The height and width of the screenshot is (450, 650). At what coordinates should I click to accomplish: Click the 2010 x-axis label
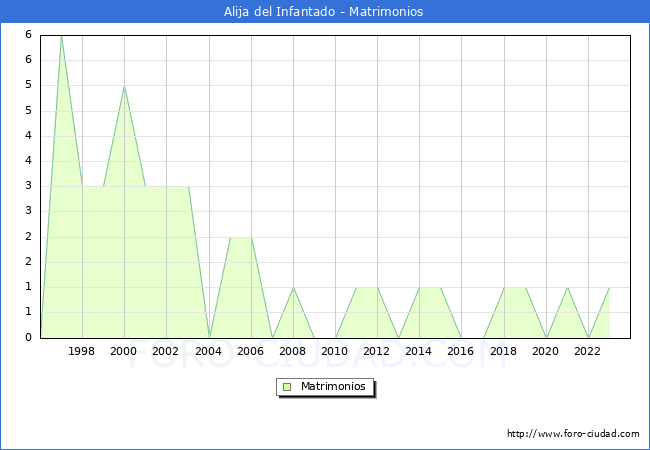(x=335, y=351)
